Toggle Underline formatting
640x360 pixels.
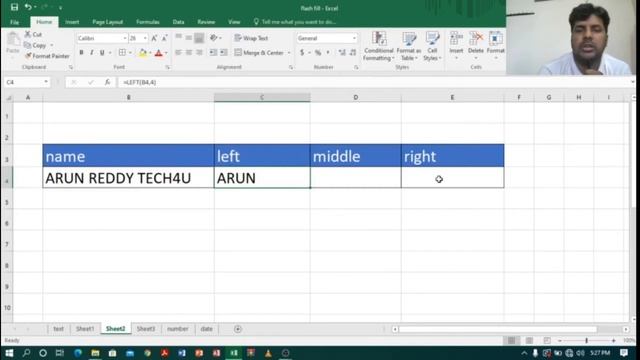pos(102,53)
